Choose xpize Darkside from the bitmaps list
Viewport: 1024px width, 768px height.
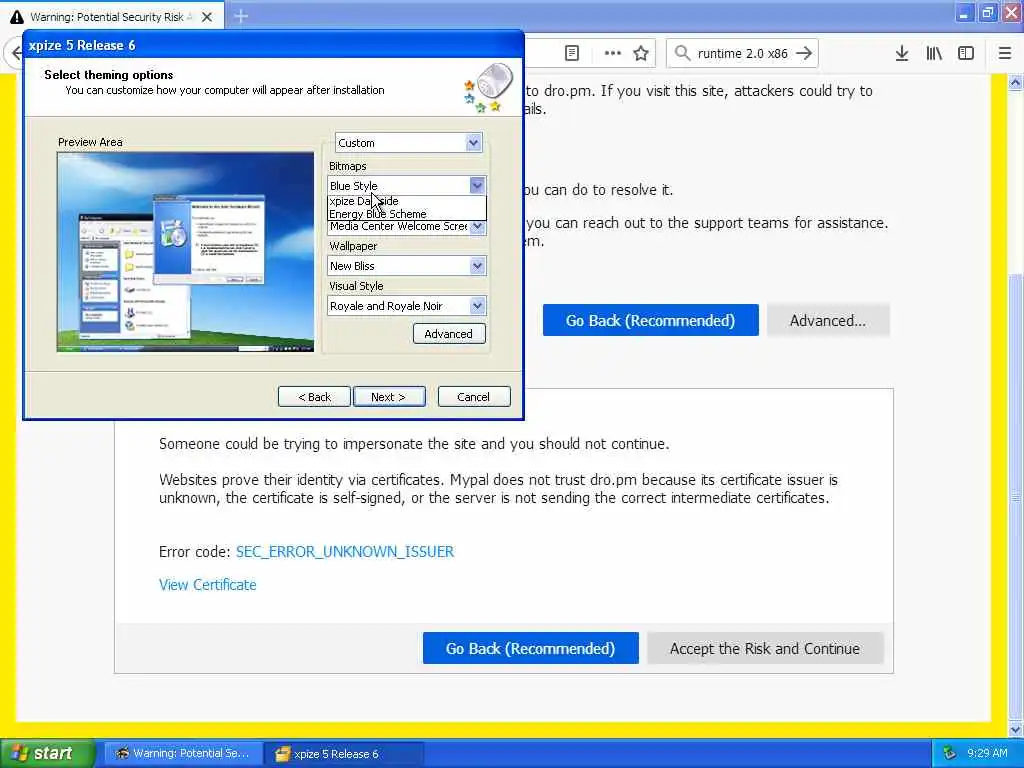(406, 201)
